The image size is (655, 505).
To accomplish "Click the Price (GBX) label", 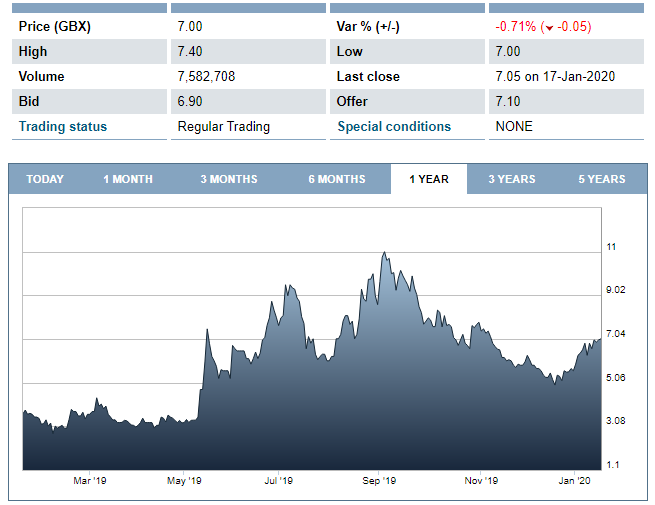I will click(x=55, y=27).
